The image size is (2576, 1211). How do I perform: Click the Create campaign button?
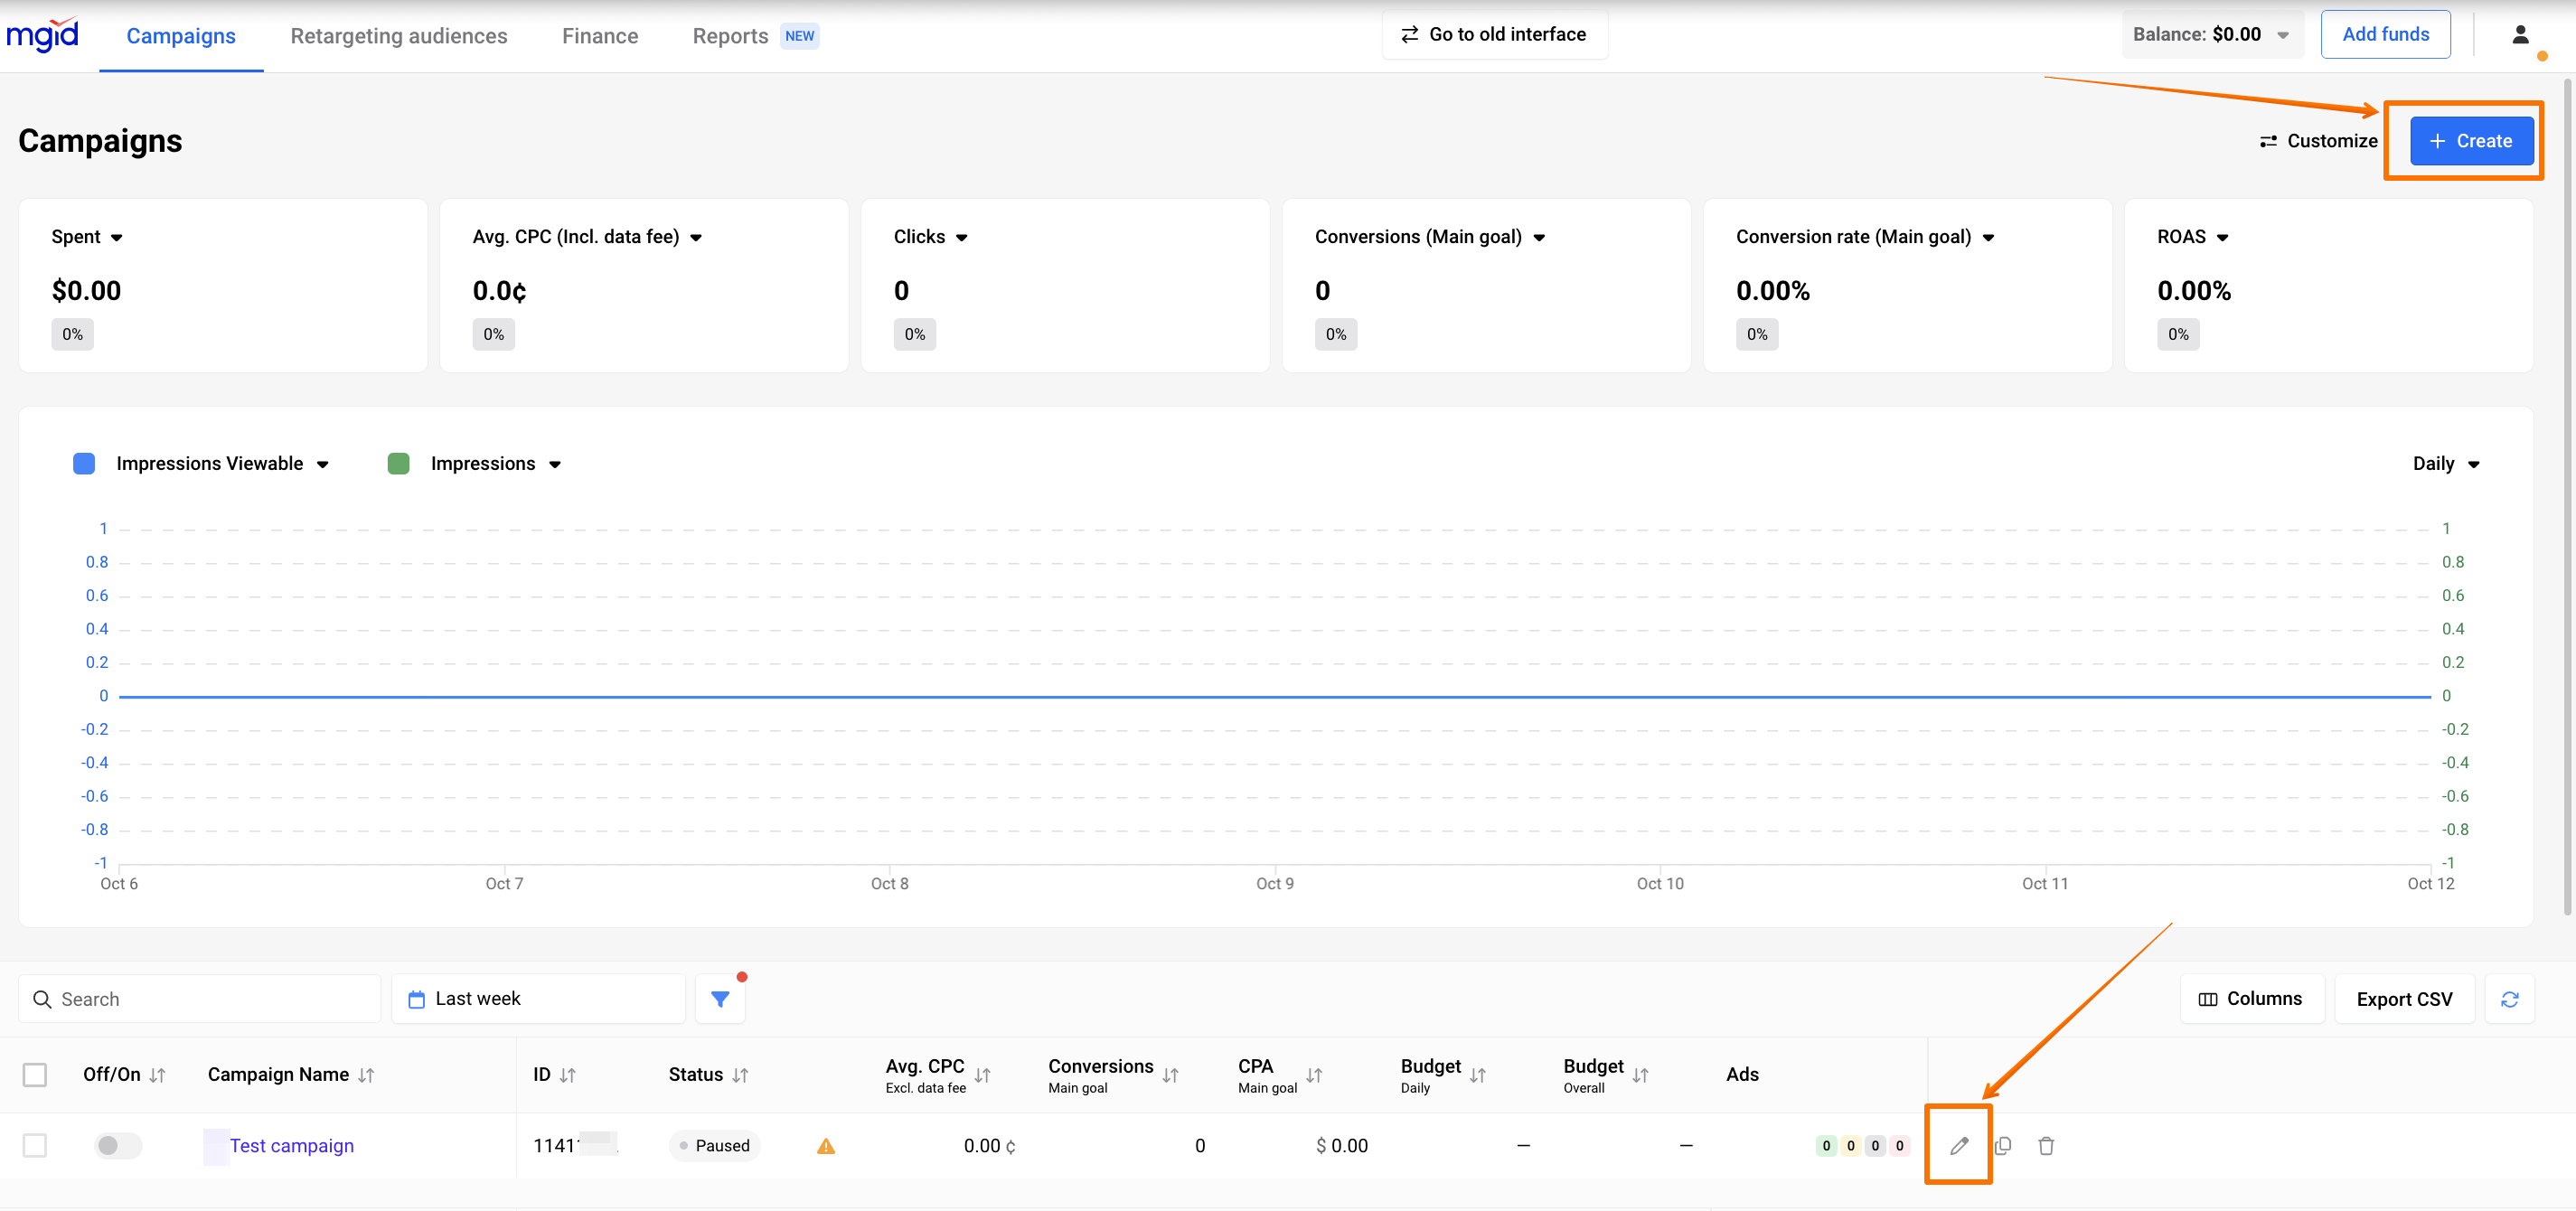coord(2470,141)
